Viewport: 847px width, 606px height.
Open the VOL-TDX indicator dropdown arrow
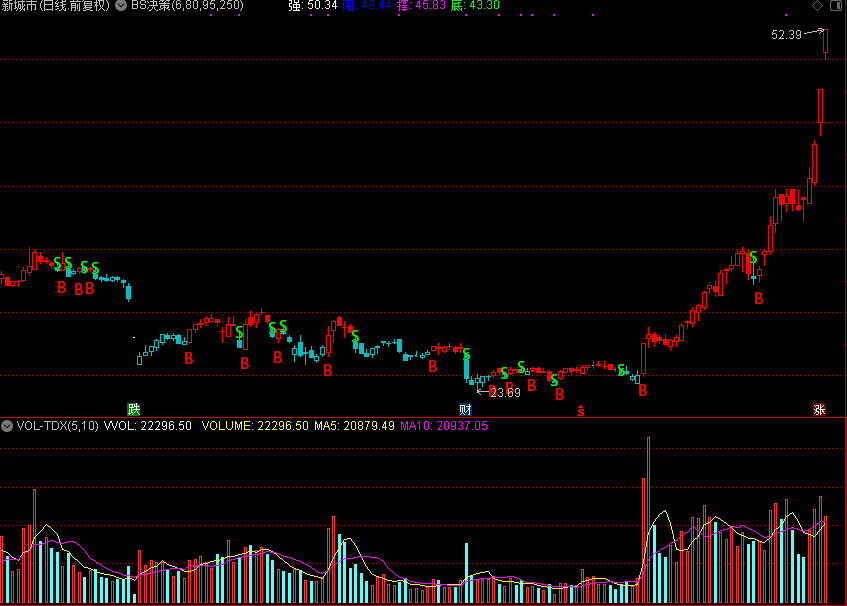7,426
